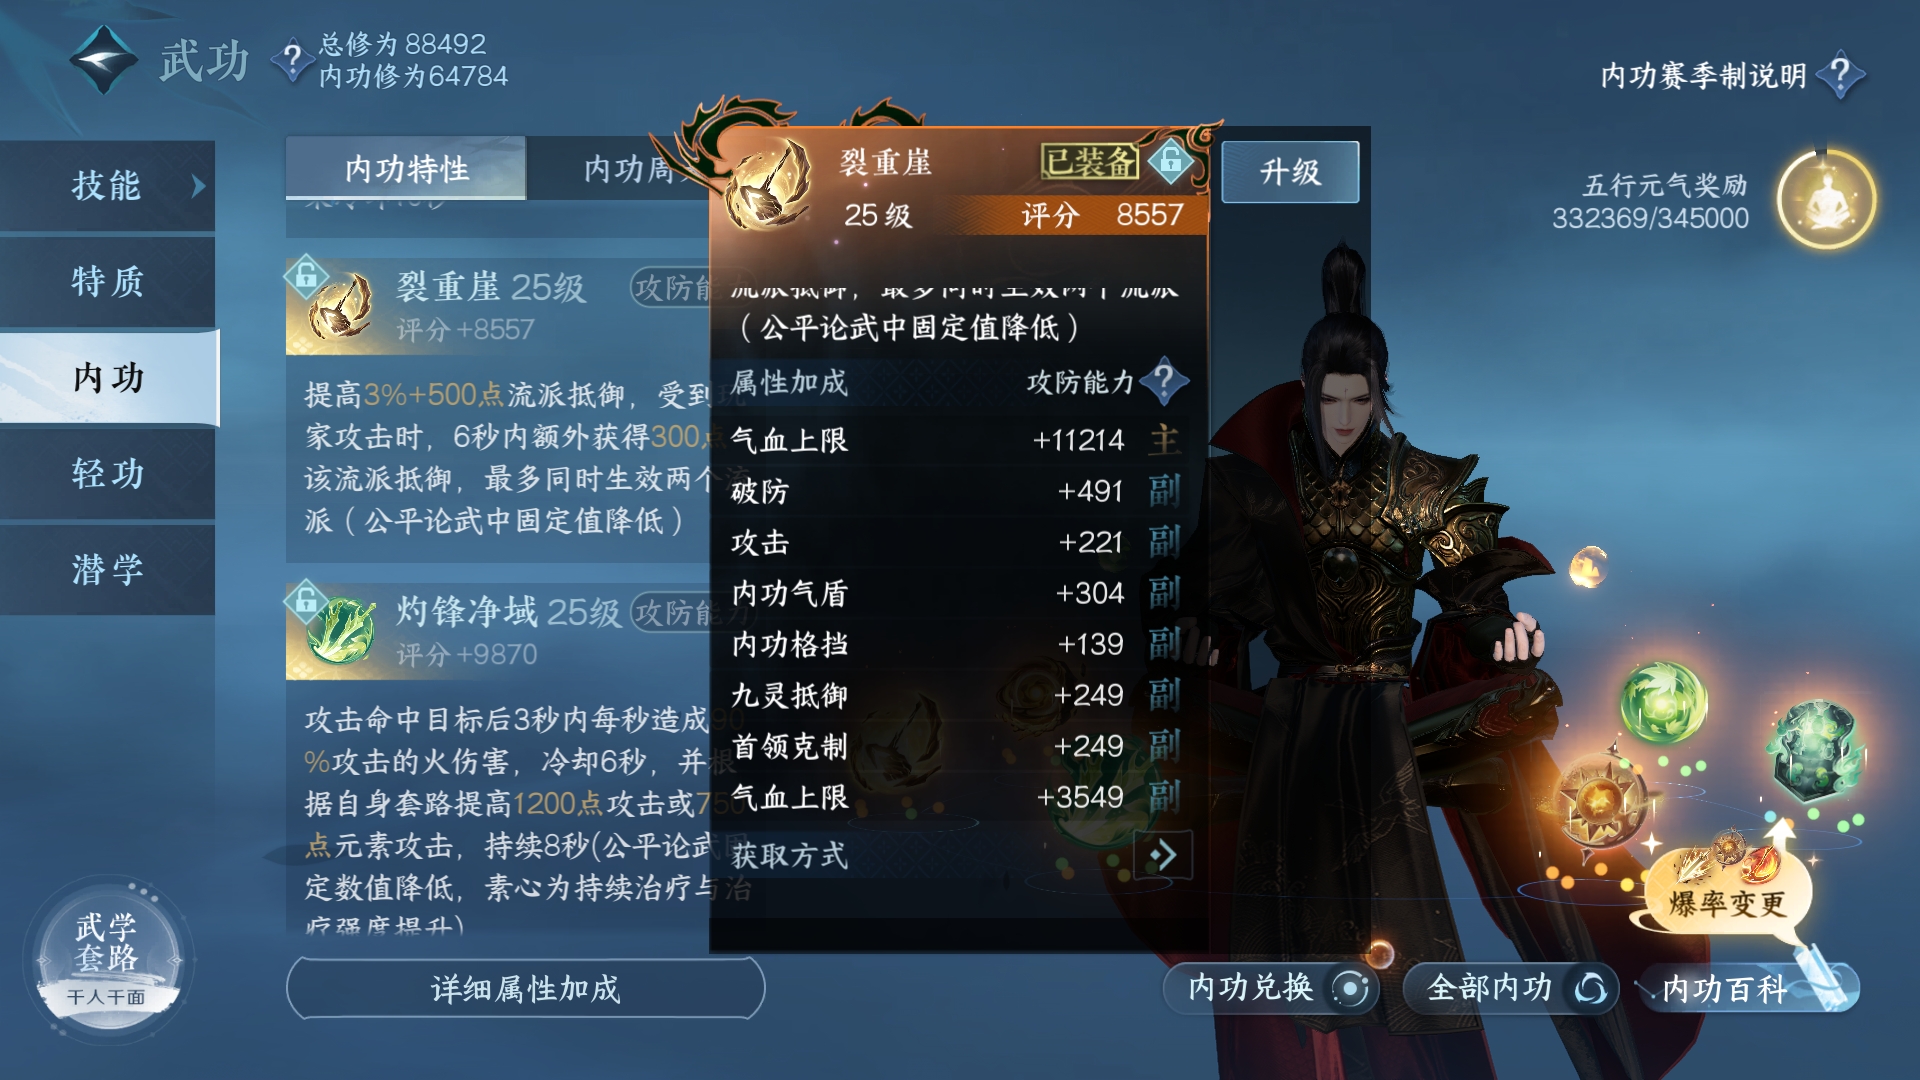This screenshot has height=1080, width=1920.
Task: Open 详细属性加成 details button
Action: 525,988
